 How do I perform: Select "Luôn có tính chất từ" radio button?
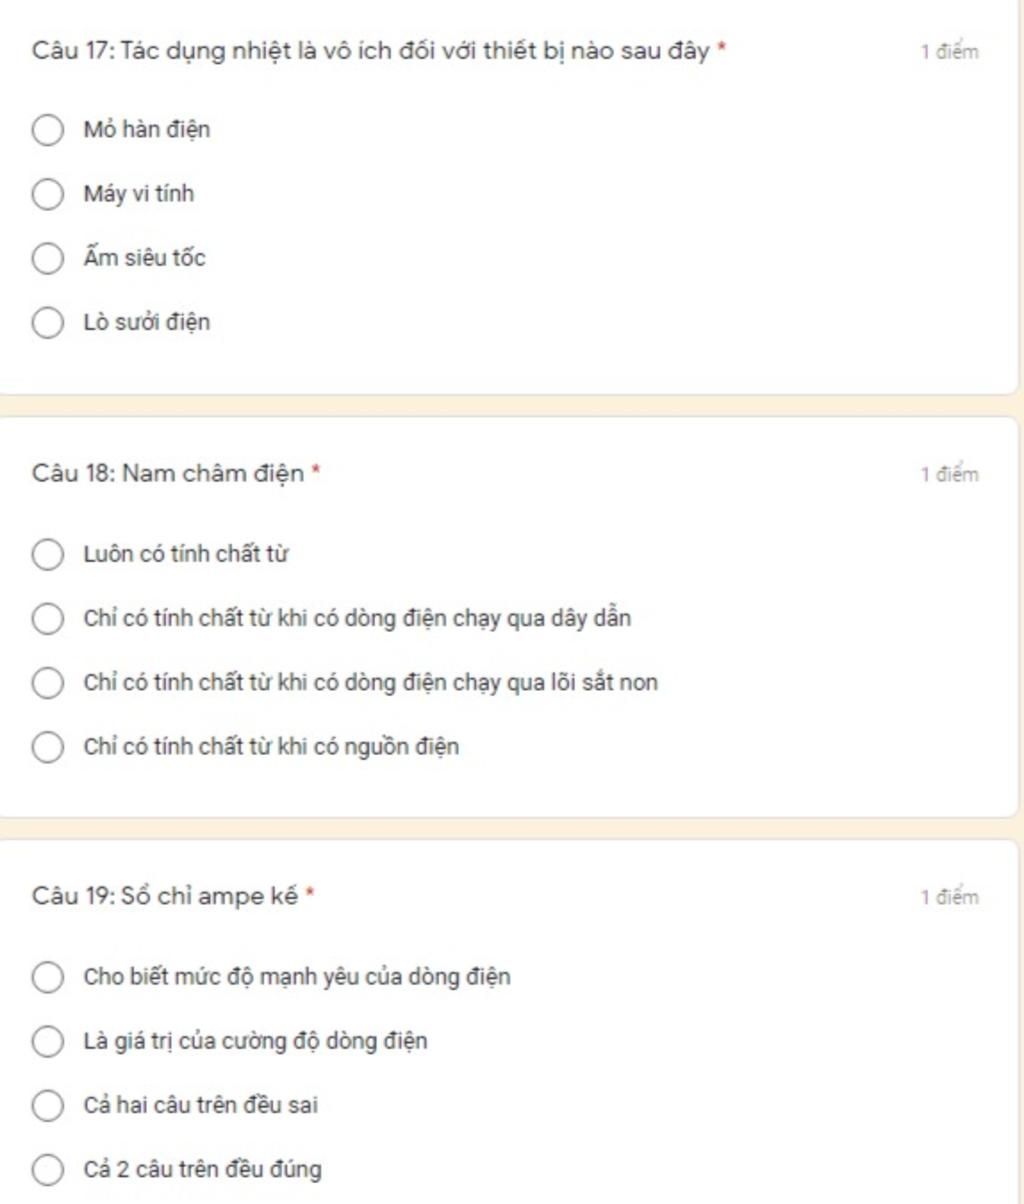point(48,554)
